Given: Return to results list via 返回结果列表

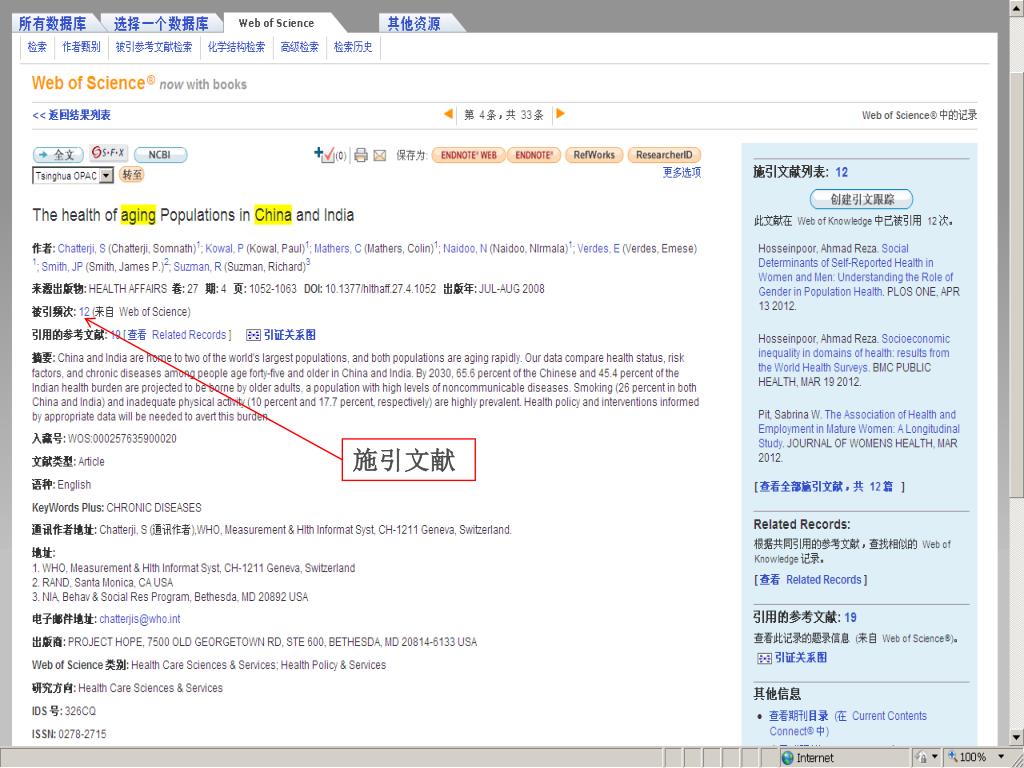Looking at the screenshot, I should [x=71, y=115].
